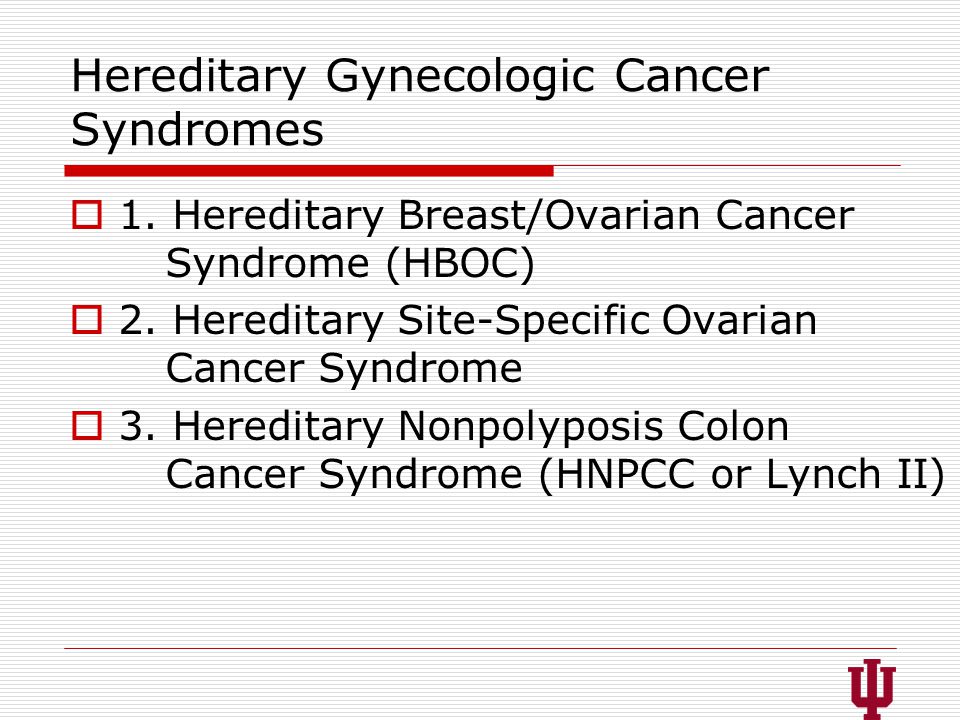This screenshot has height=720, width=960.
Task: Click 'Cancer Syndrome' under item 2
Action: (344, 369)
